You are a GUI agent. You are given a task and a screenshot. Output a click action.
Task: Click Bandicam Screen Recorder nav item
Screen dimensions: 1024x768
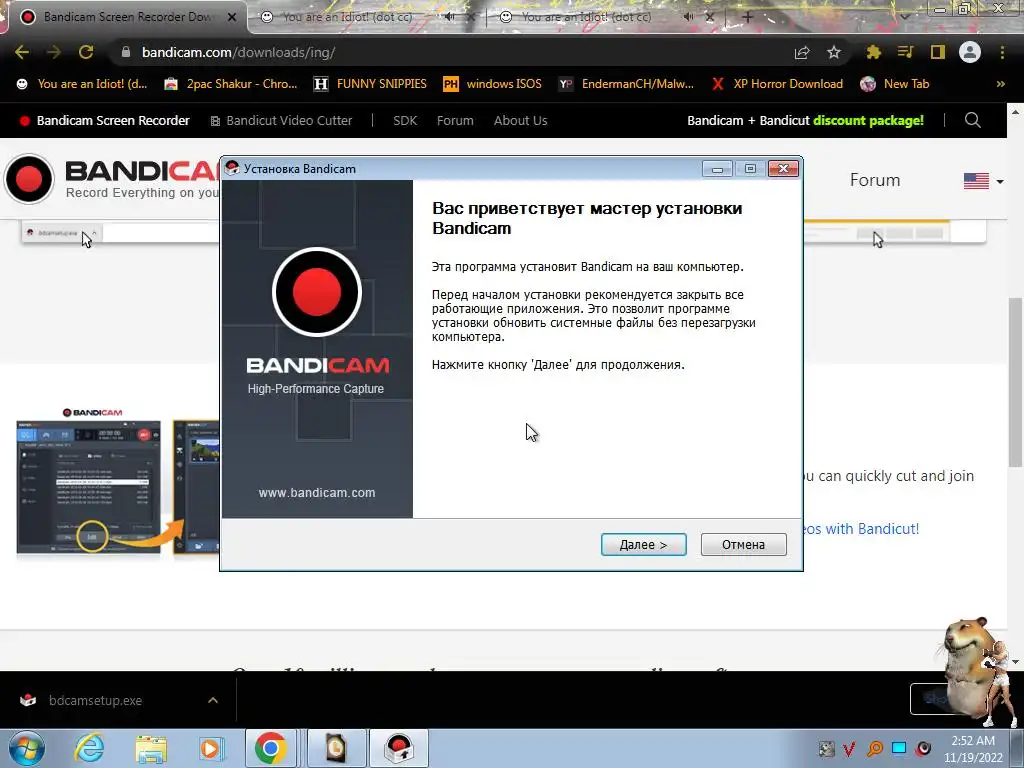(104, 120)
